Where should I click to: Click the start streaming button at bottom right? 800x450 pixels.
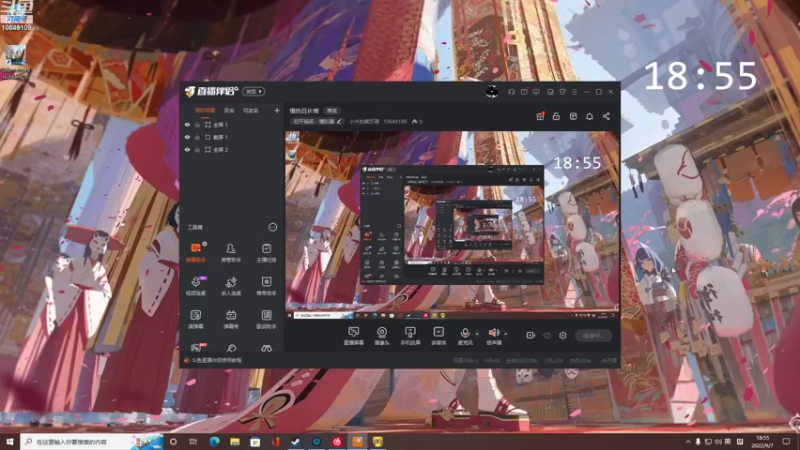pyautogui.click(x=593, y=335)
